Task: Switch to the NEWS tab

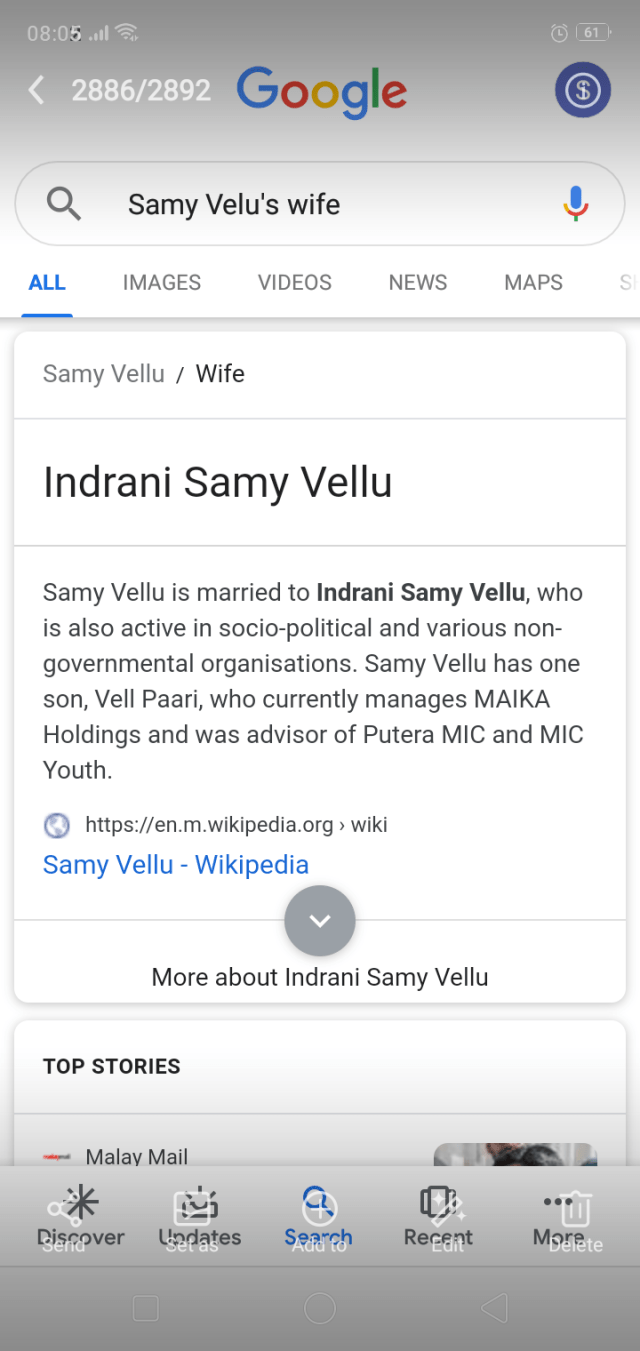Action: pyautogui.click(x=418, y=283)
